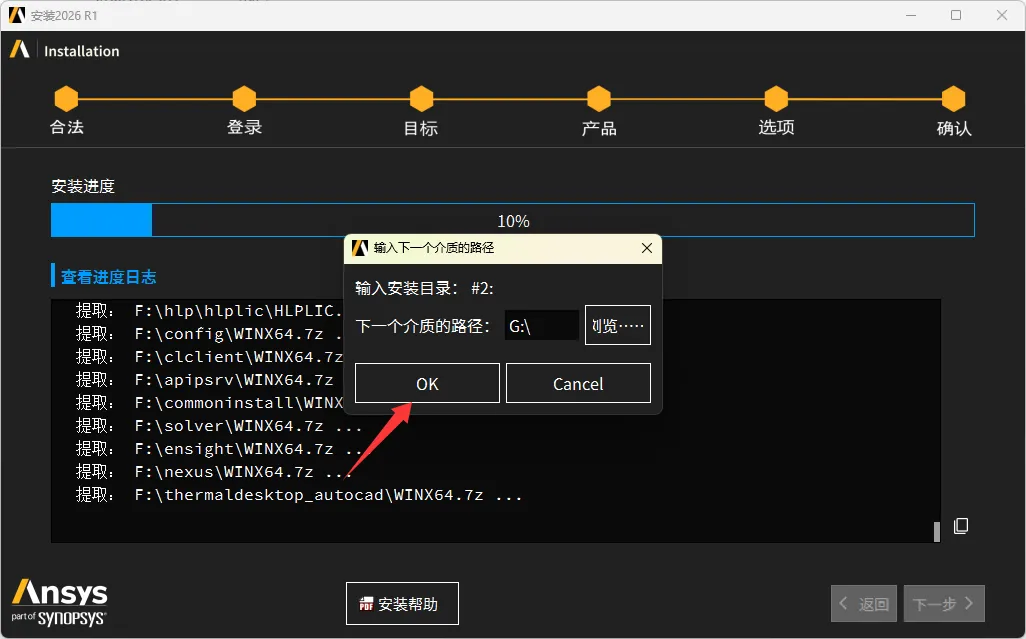Edit the G:\ media path field
Viewport: 1026px width, 639px height.
point(541,325)
